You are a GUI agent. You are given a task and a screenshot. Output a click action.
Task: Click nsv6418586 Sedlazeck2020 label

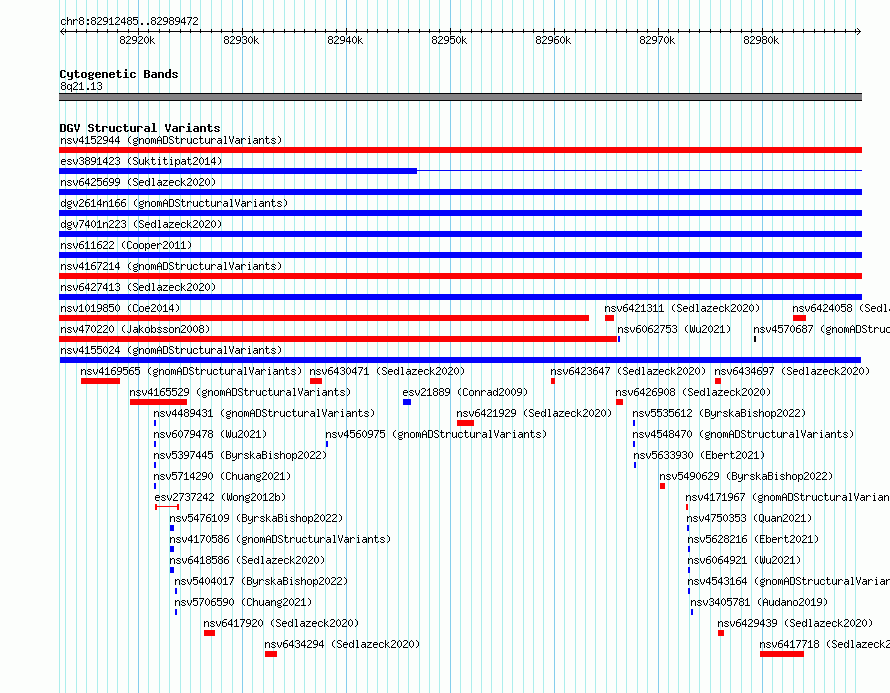tap(247, 560)
